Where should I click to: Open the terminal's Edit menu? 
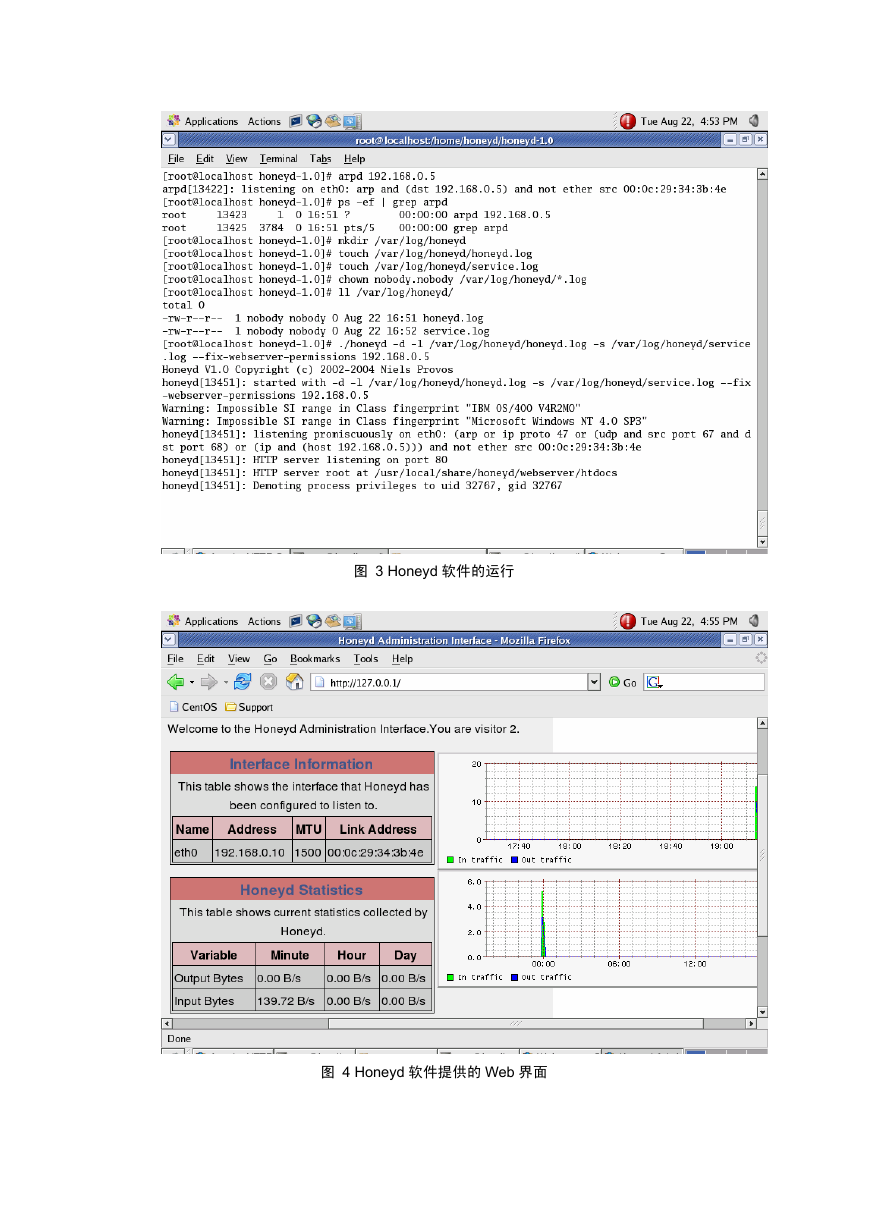click(205, 158)
